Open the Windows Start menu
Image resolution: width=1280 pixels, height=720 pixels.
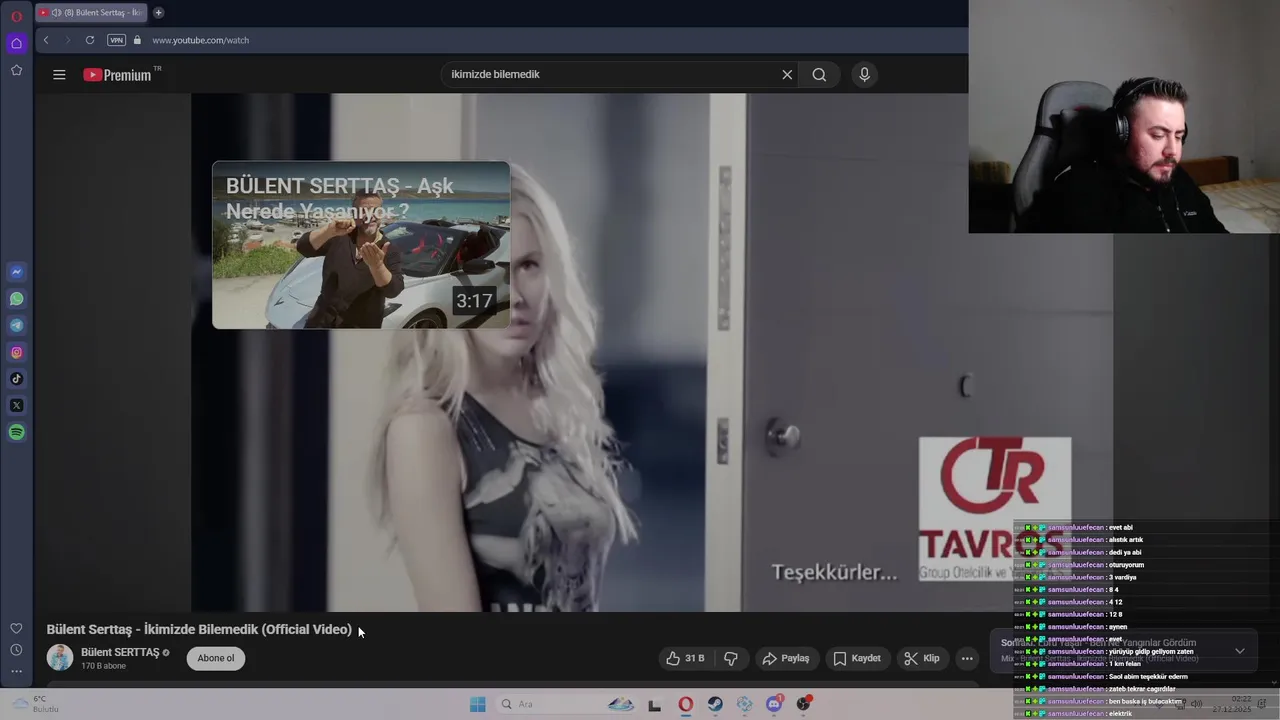(x=478, y=704)
